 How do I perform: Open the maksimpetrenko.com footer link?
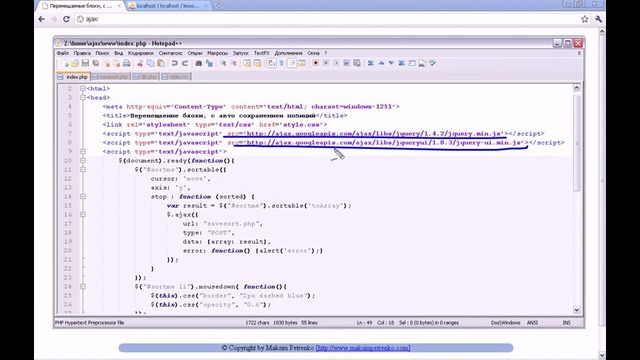[363, 348]
